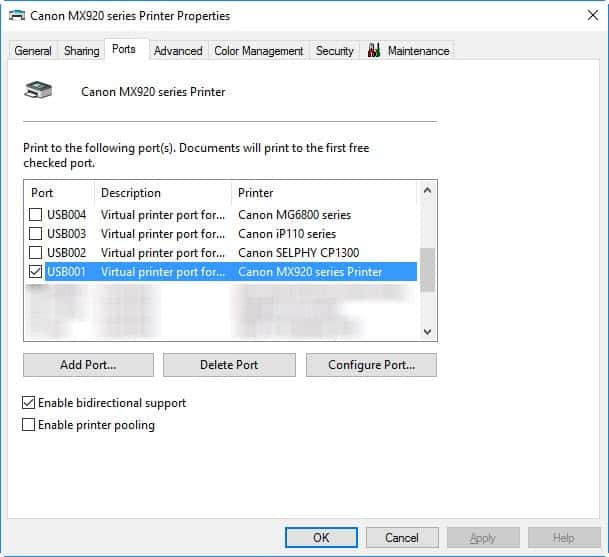Switch to the Security tab
Viewport: 609px width, 557px height.
coord(334,50)
